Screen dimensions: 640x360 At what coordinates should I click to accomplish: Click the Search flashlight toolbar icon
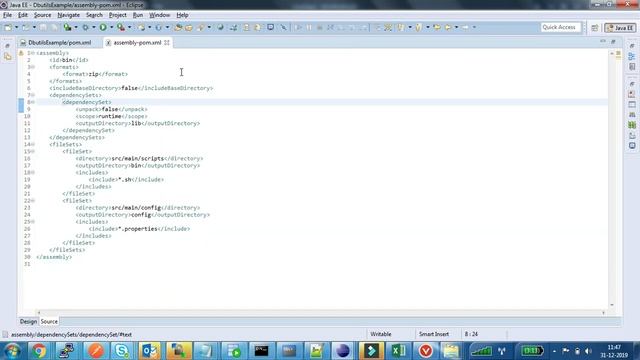tap(200, 27)
